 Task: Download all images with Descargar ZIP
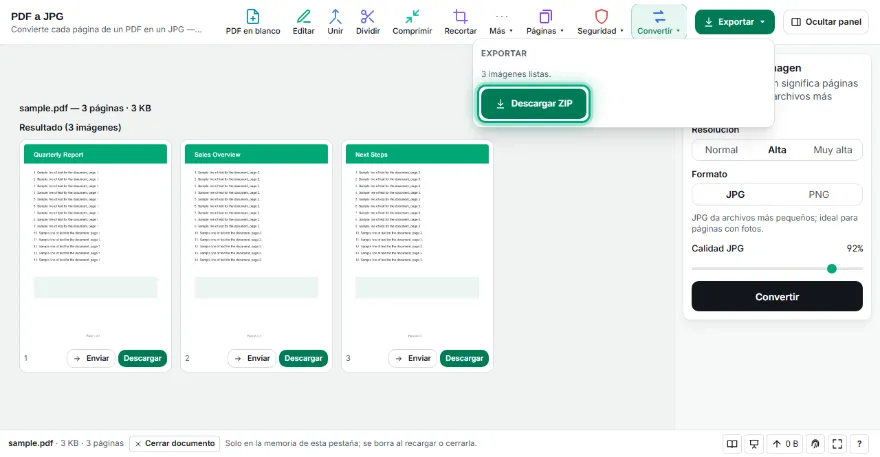point(534,103)
